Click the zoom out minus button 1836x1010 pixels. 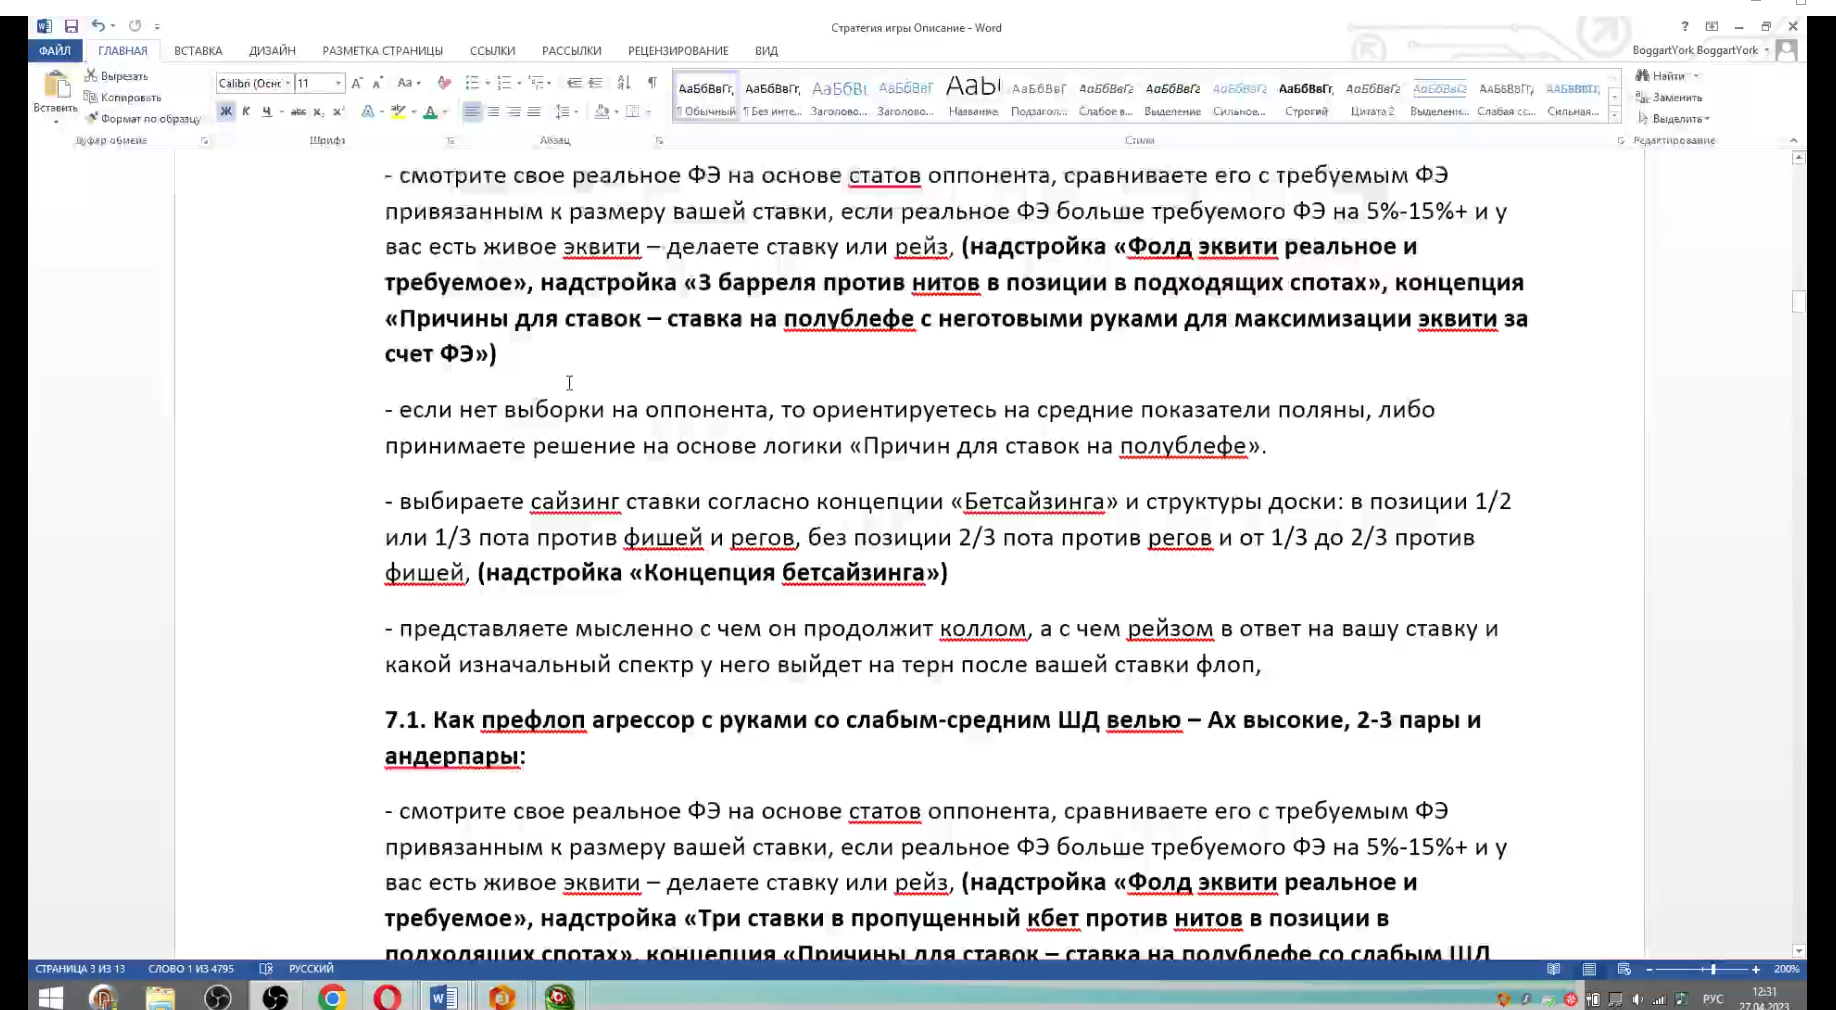[1649, 969]
